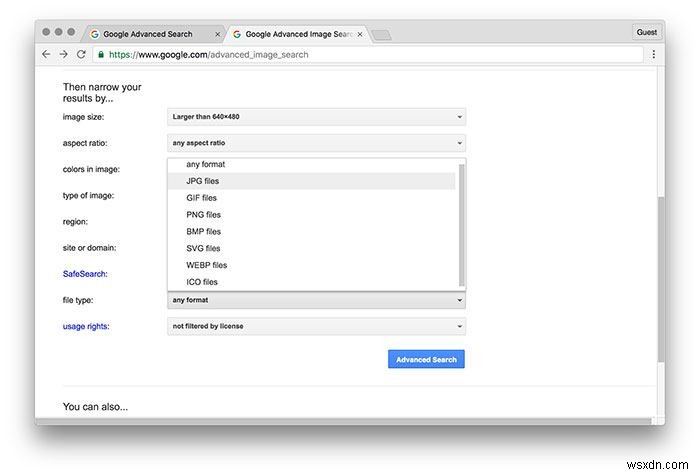
Task: Click the site or domain label
Action: (89, 248)
